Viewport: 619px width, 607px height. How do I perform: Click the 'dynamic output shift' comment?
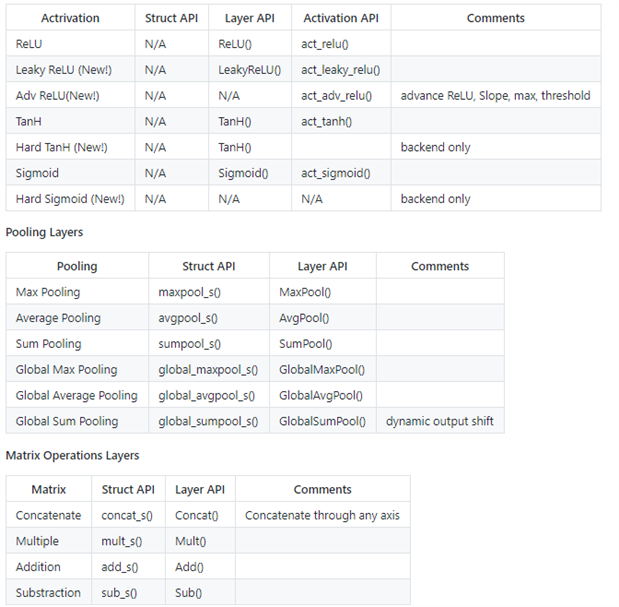point(439,421)
